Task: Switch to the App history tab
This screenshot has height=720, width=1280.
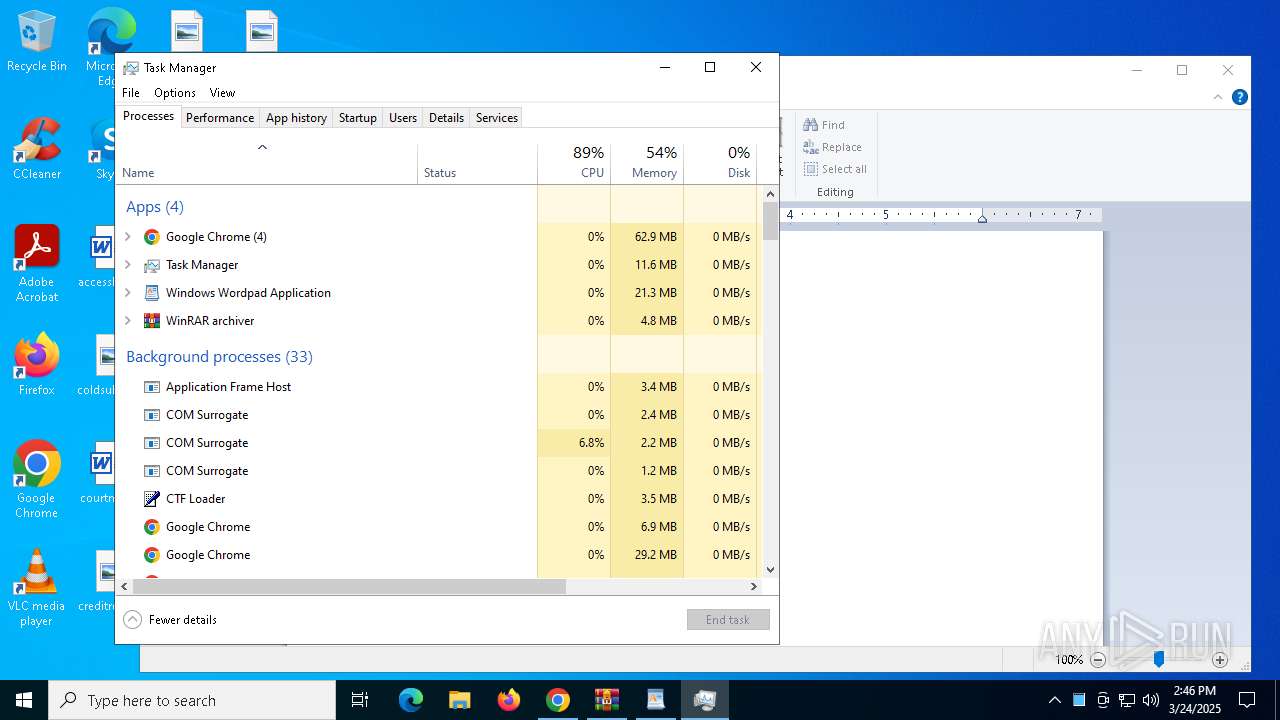Action: 296,118
